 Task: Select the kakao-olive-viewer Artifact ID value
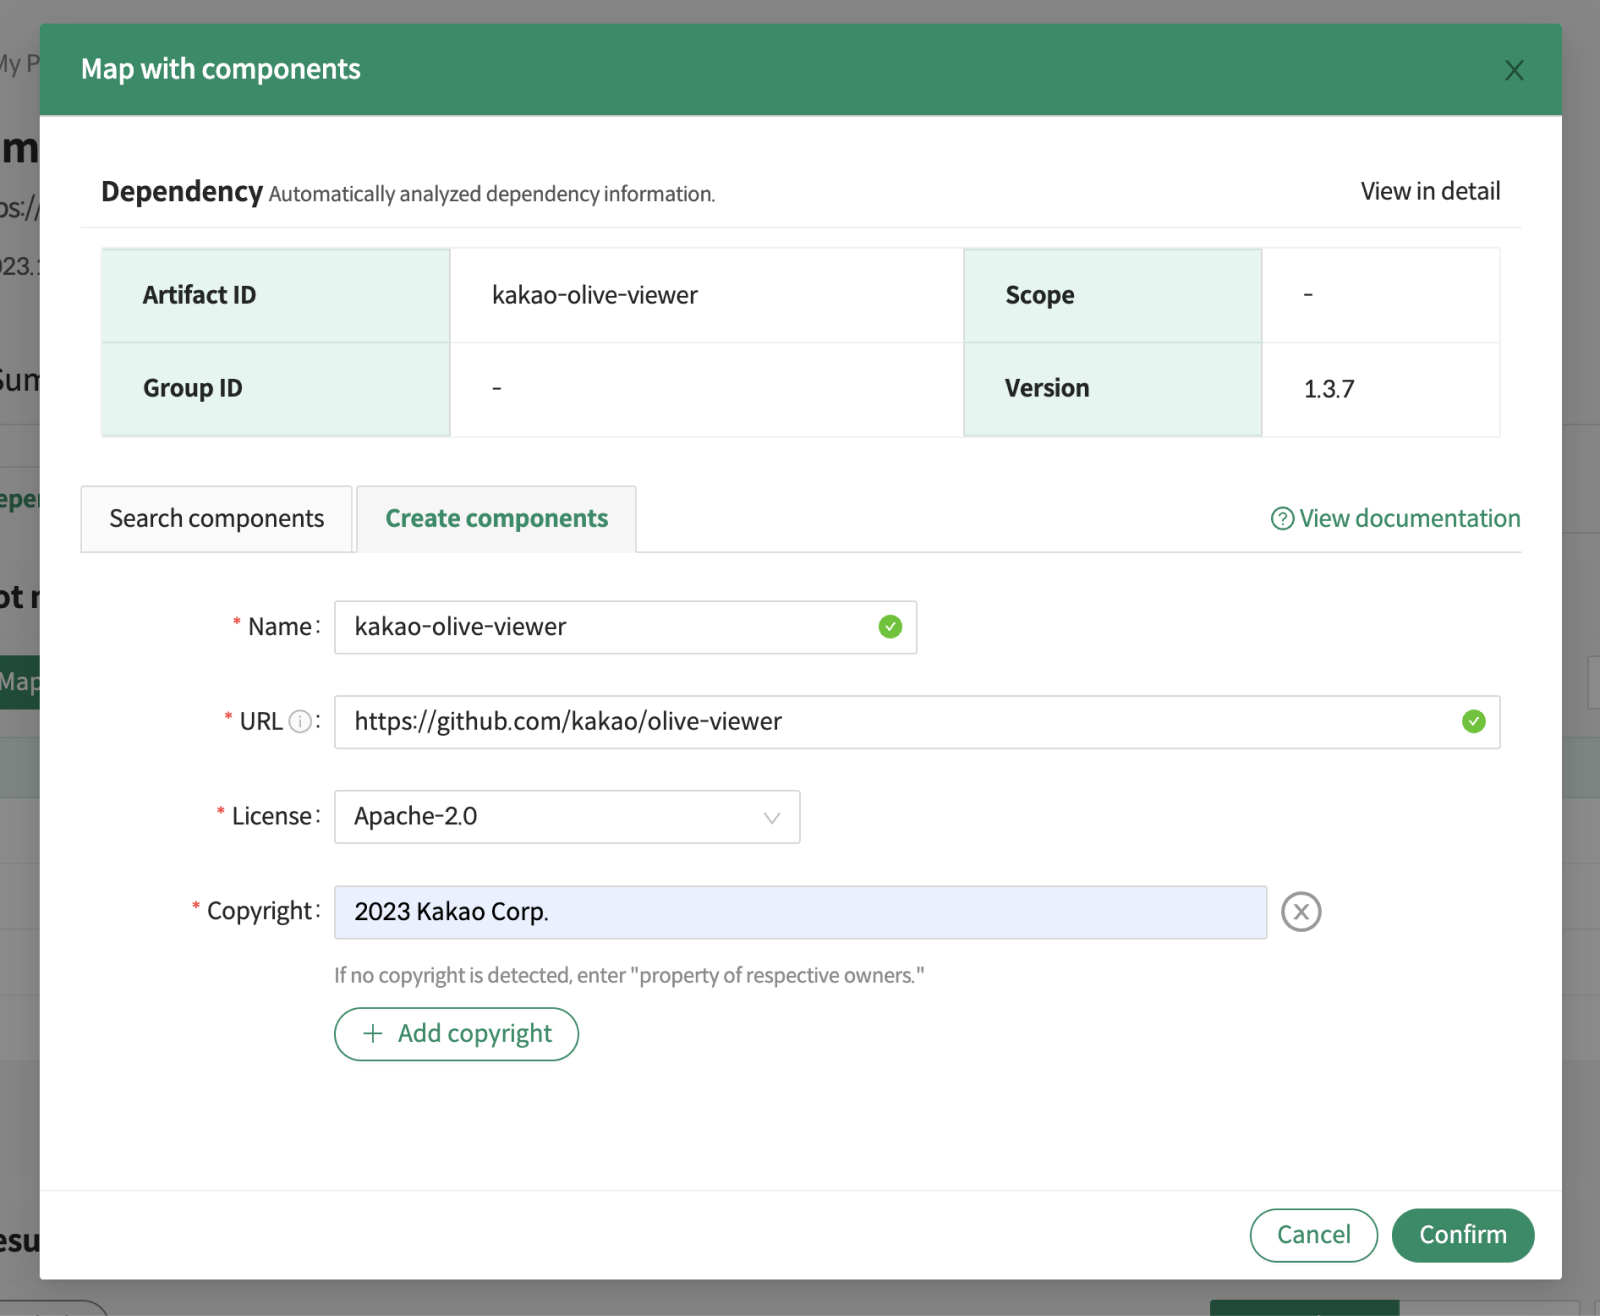point(595,295)
